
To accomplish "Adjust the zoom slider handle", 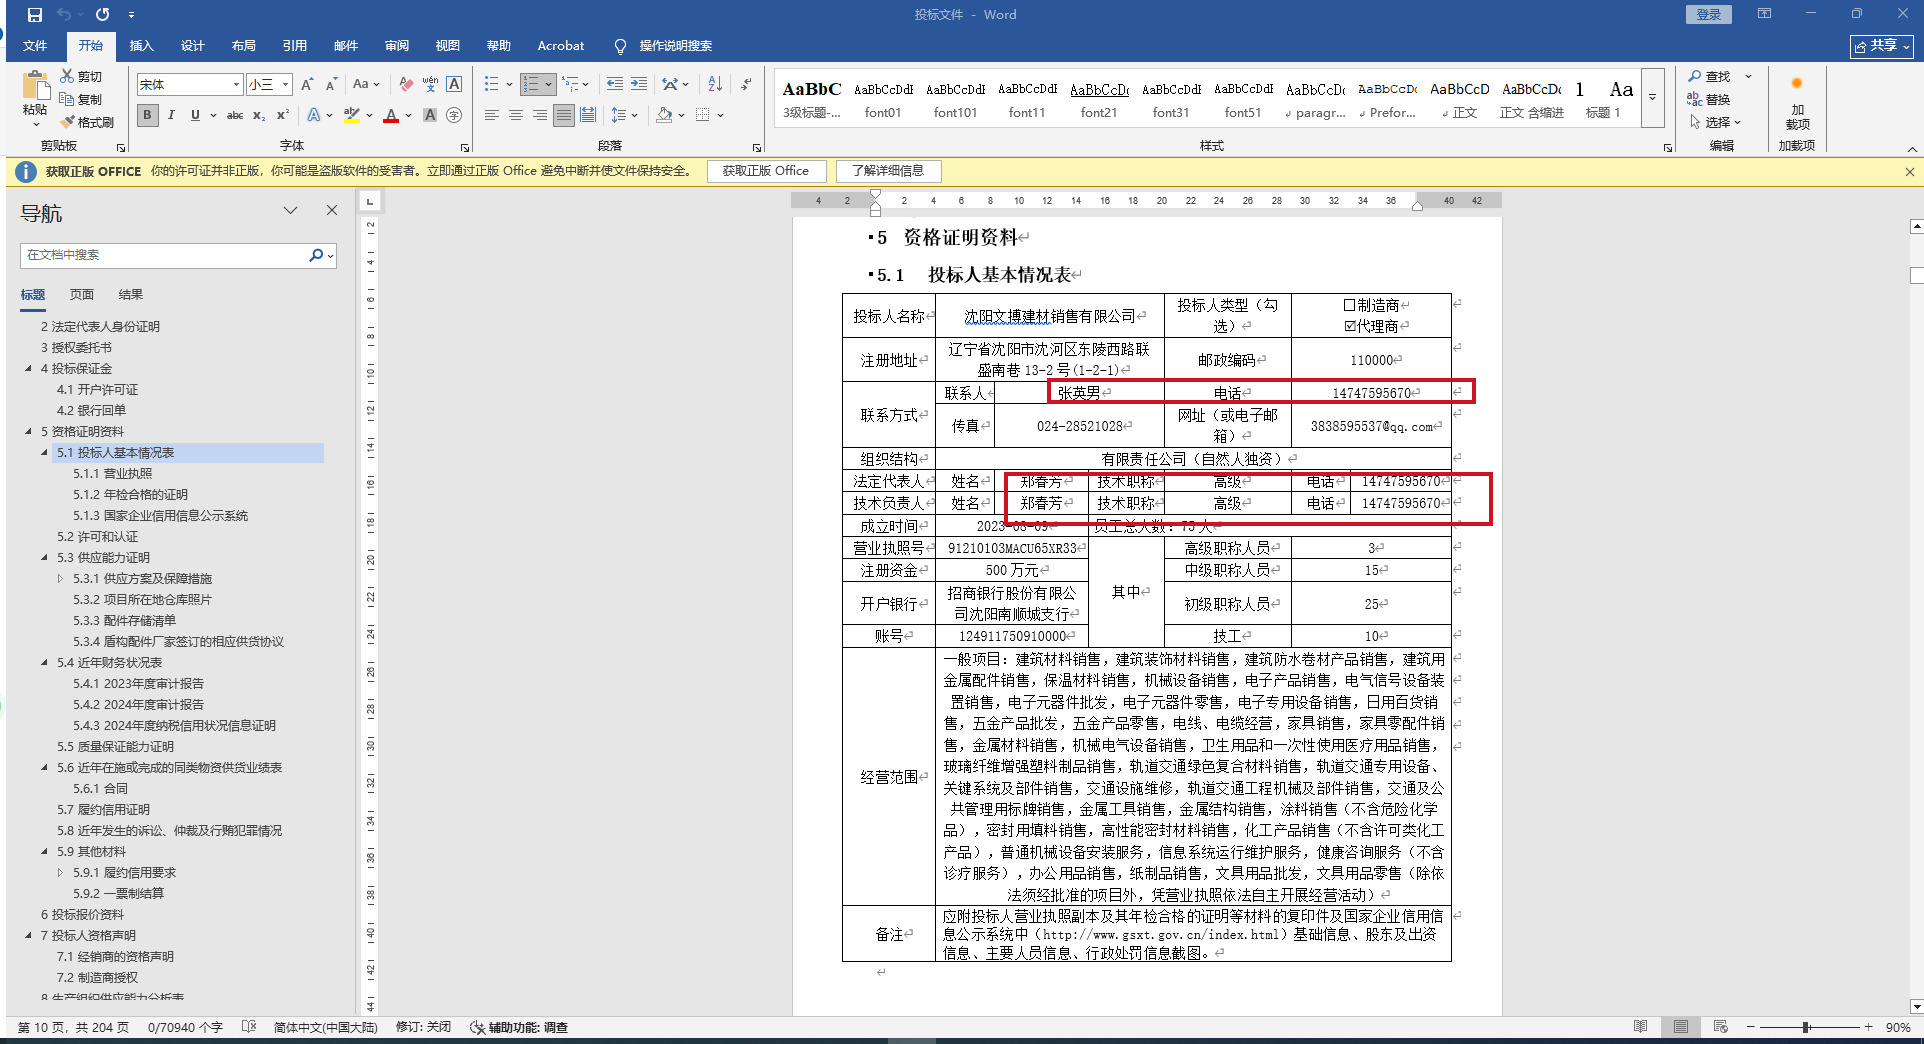I will point(1807,1027).
